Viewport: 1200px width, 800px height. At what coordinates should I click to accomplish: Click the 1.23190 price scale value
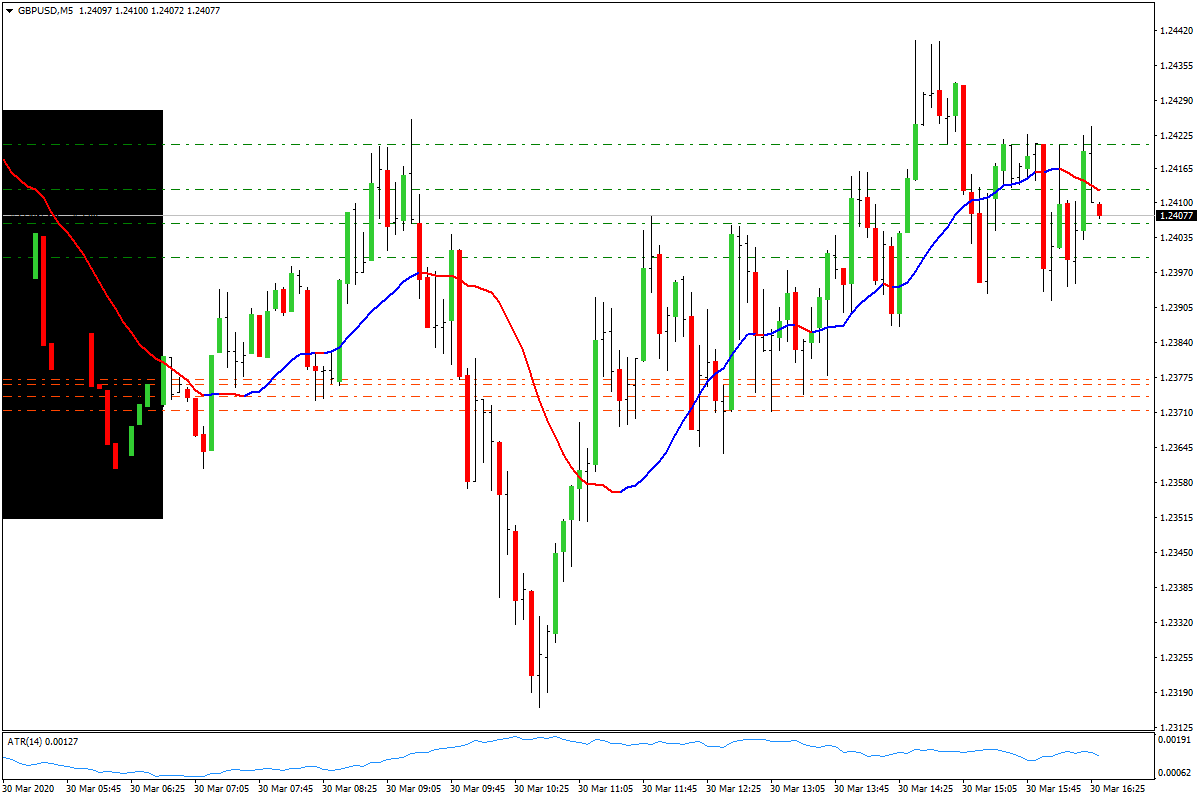[1178, 693]
